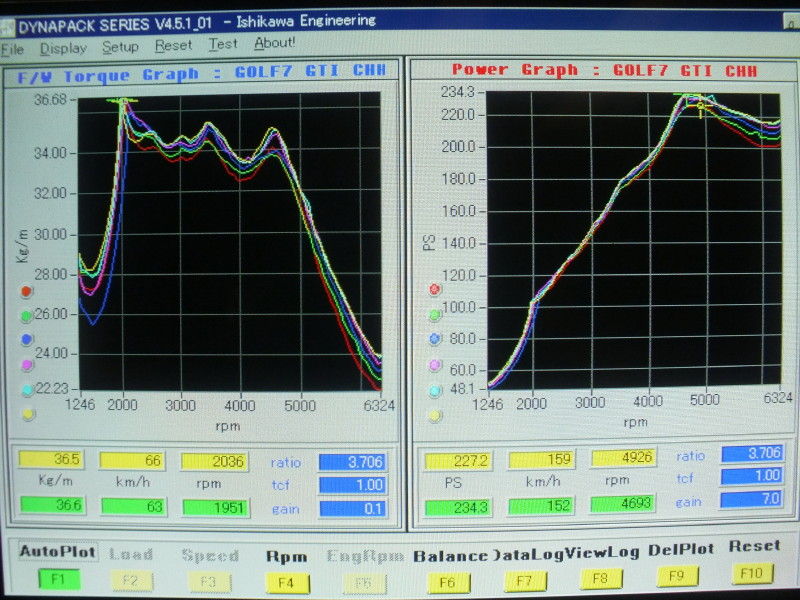Click the F6 Balance button
Viewport: 800px width, 600px height.
point(448,582)
